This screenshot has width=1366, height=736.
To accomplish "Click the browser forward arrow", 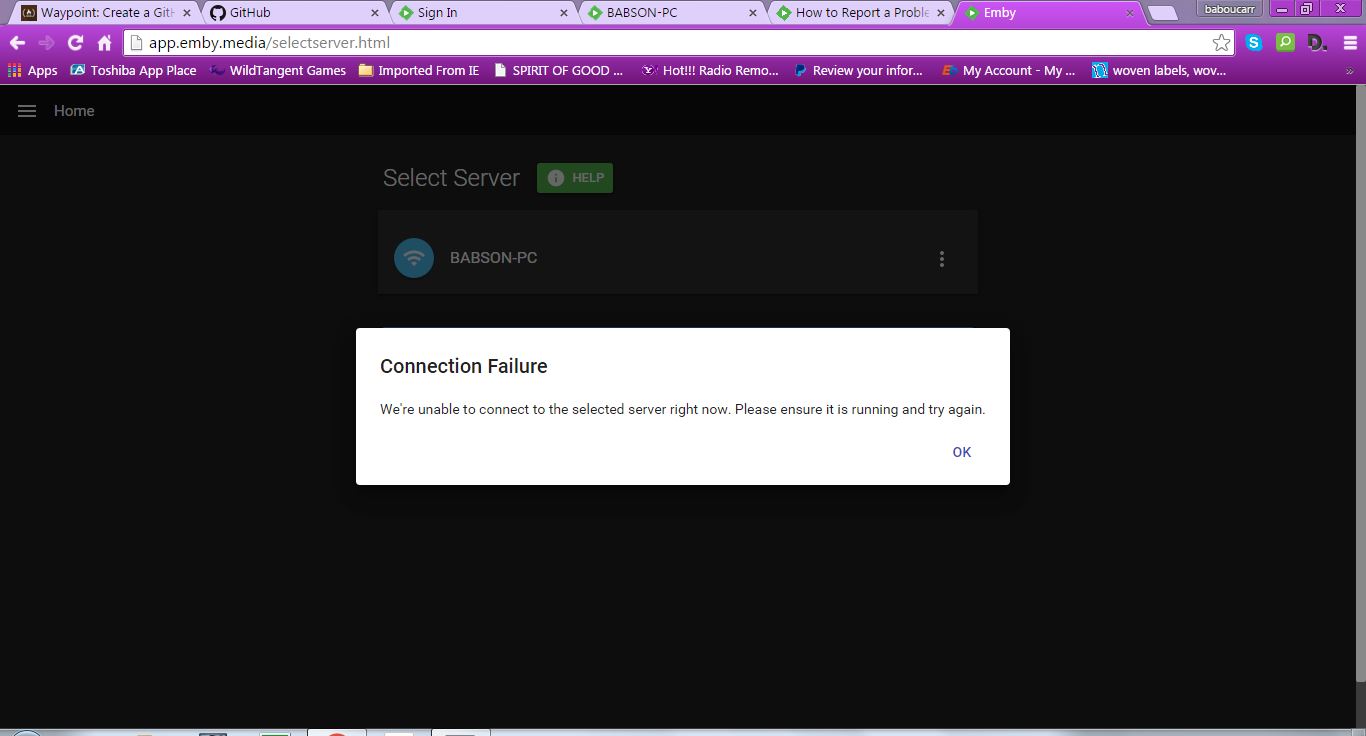I will tap(46, 43).
